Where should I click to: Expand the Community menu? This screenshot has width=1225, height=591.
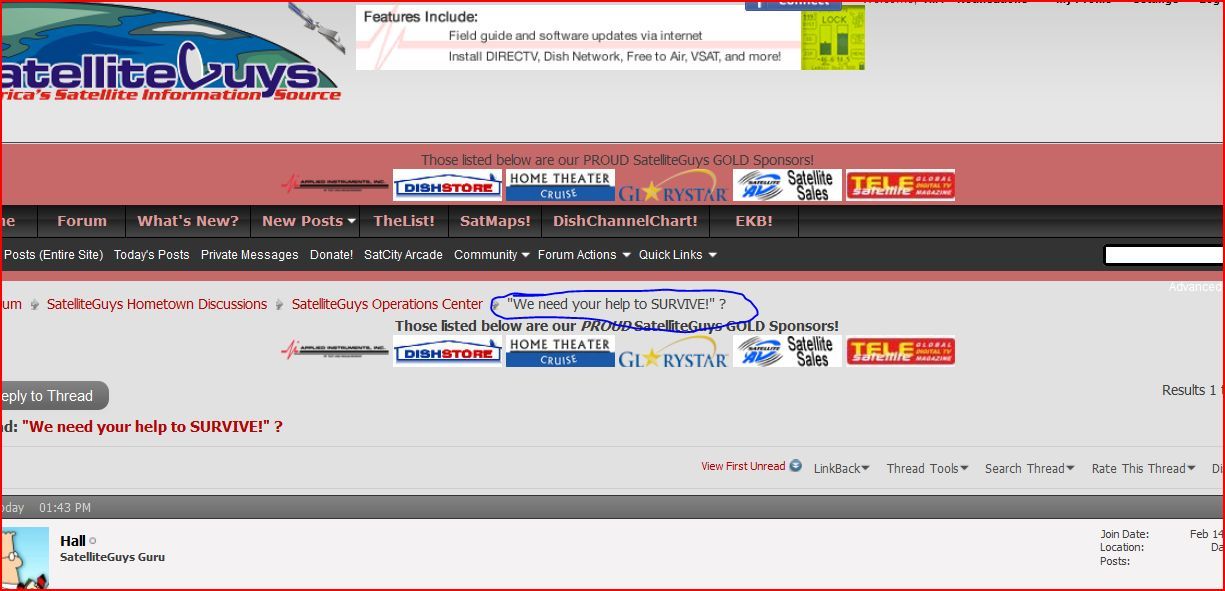pyautogui.click(x=491, y=255)
